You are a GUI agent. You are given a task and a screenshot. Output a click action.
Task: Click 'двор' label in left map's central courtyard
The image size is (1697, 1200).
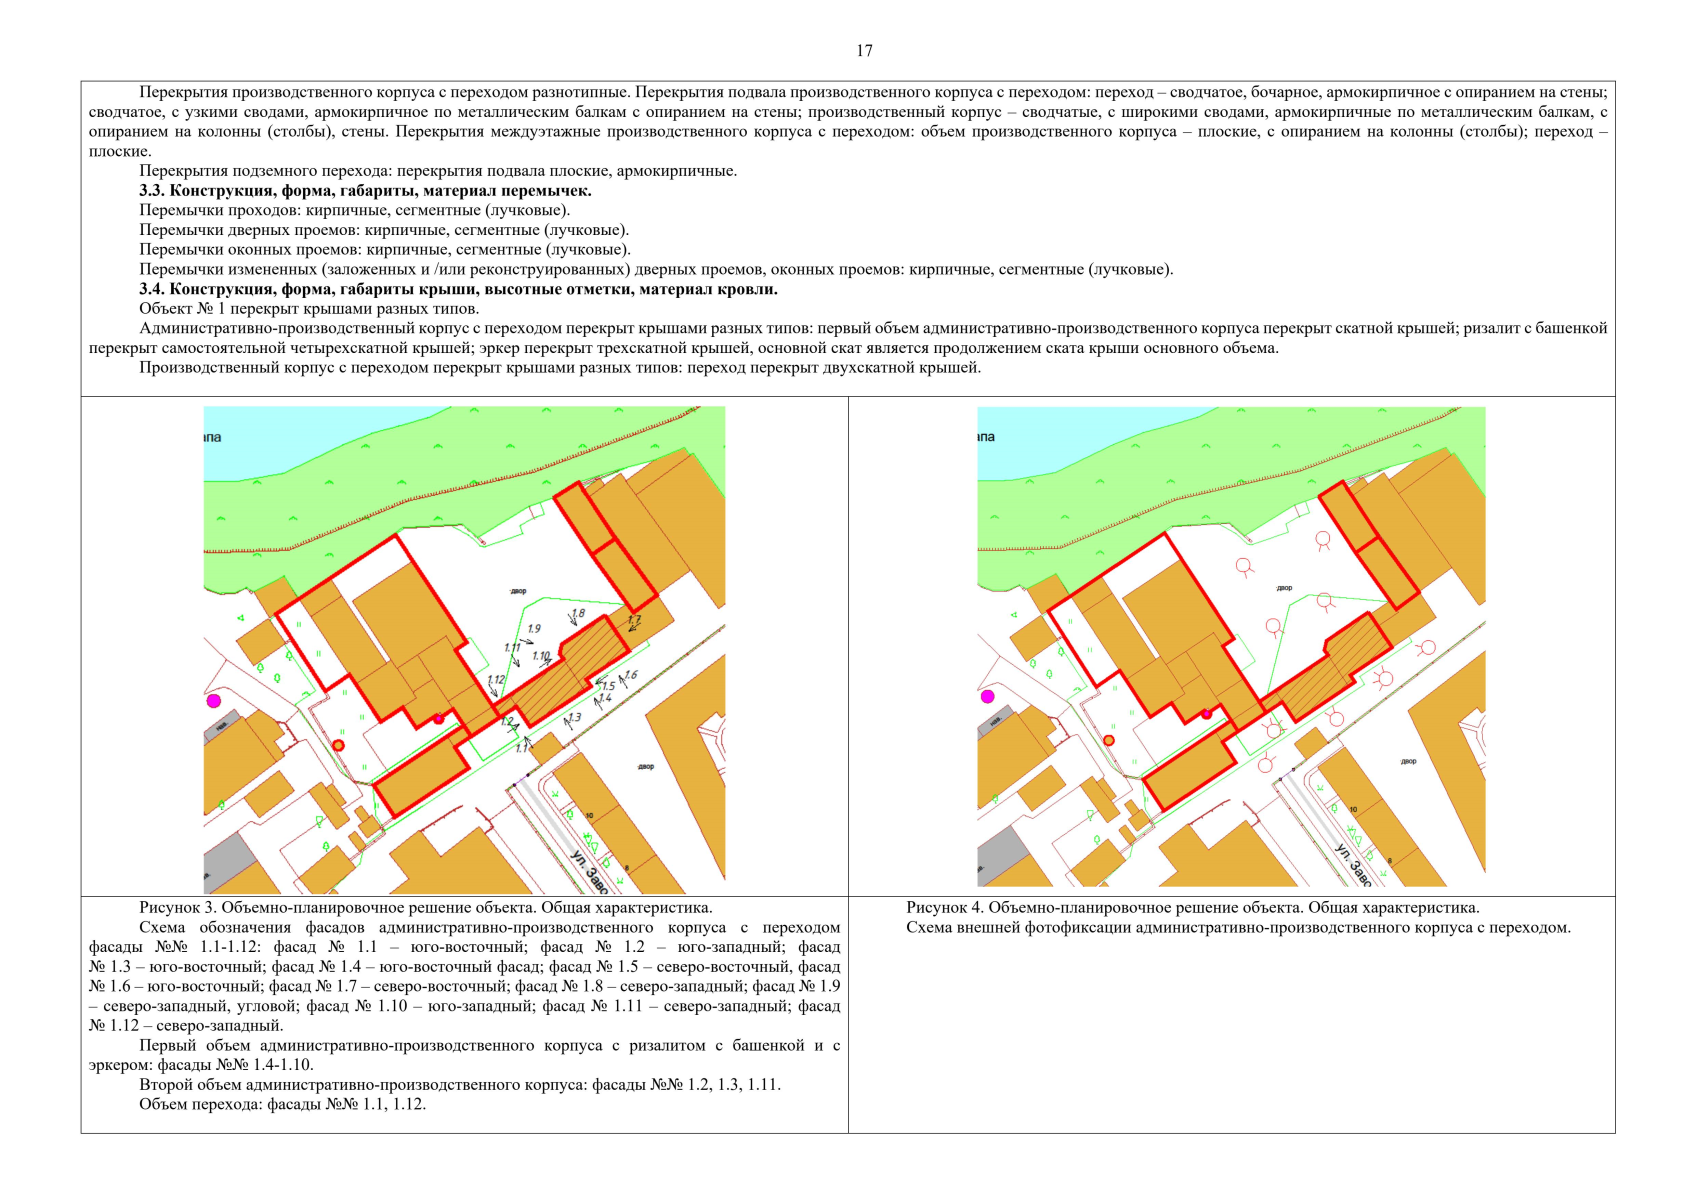point(518,591)
